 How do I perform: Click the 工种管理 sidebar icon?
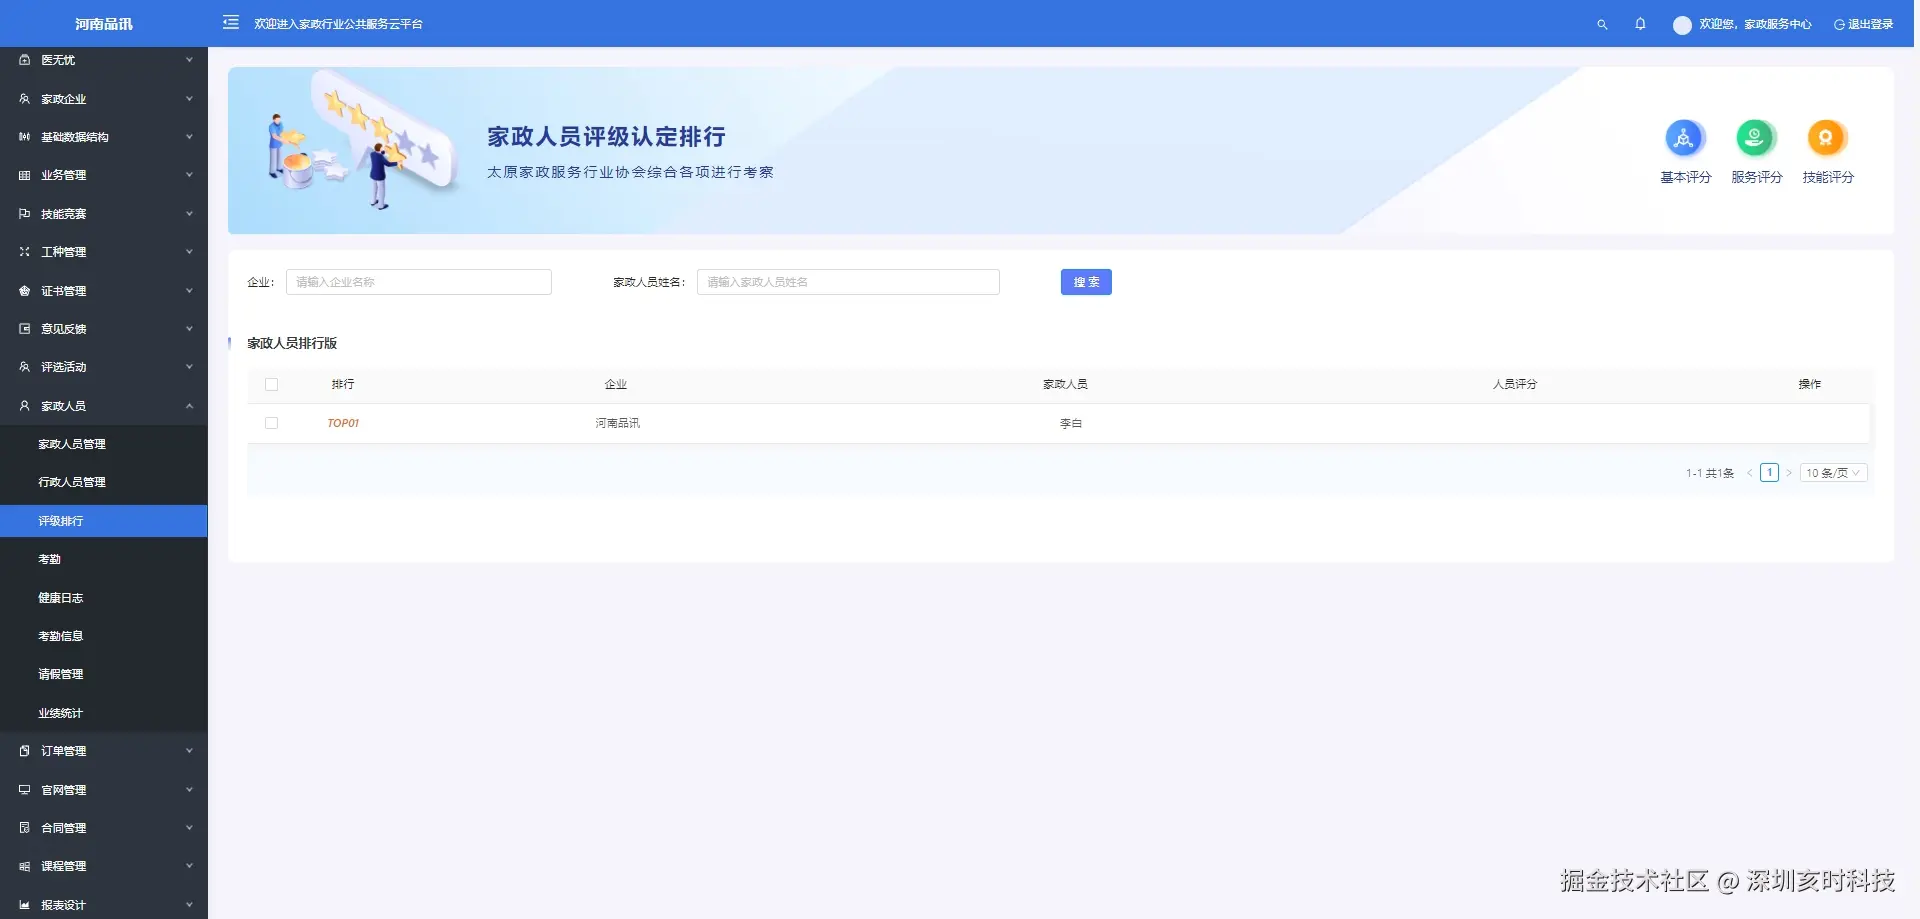click(25, 252)
